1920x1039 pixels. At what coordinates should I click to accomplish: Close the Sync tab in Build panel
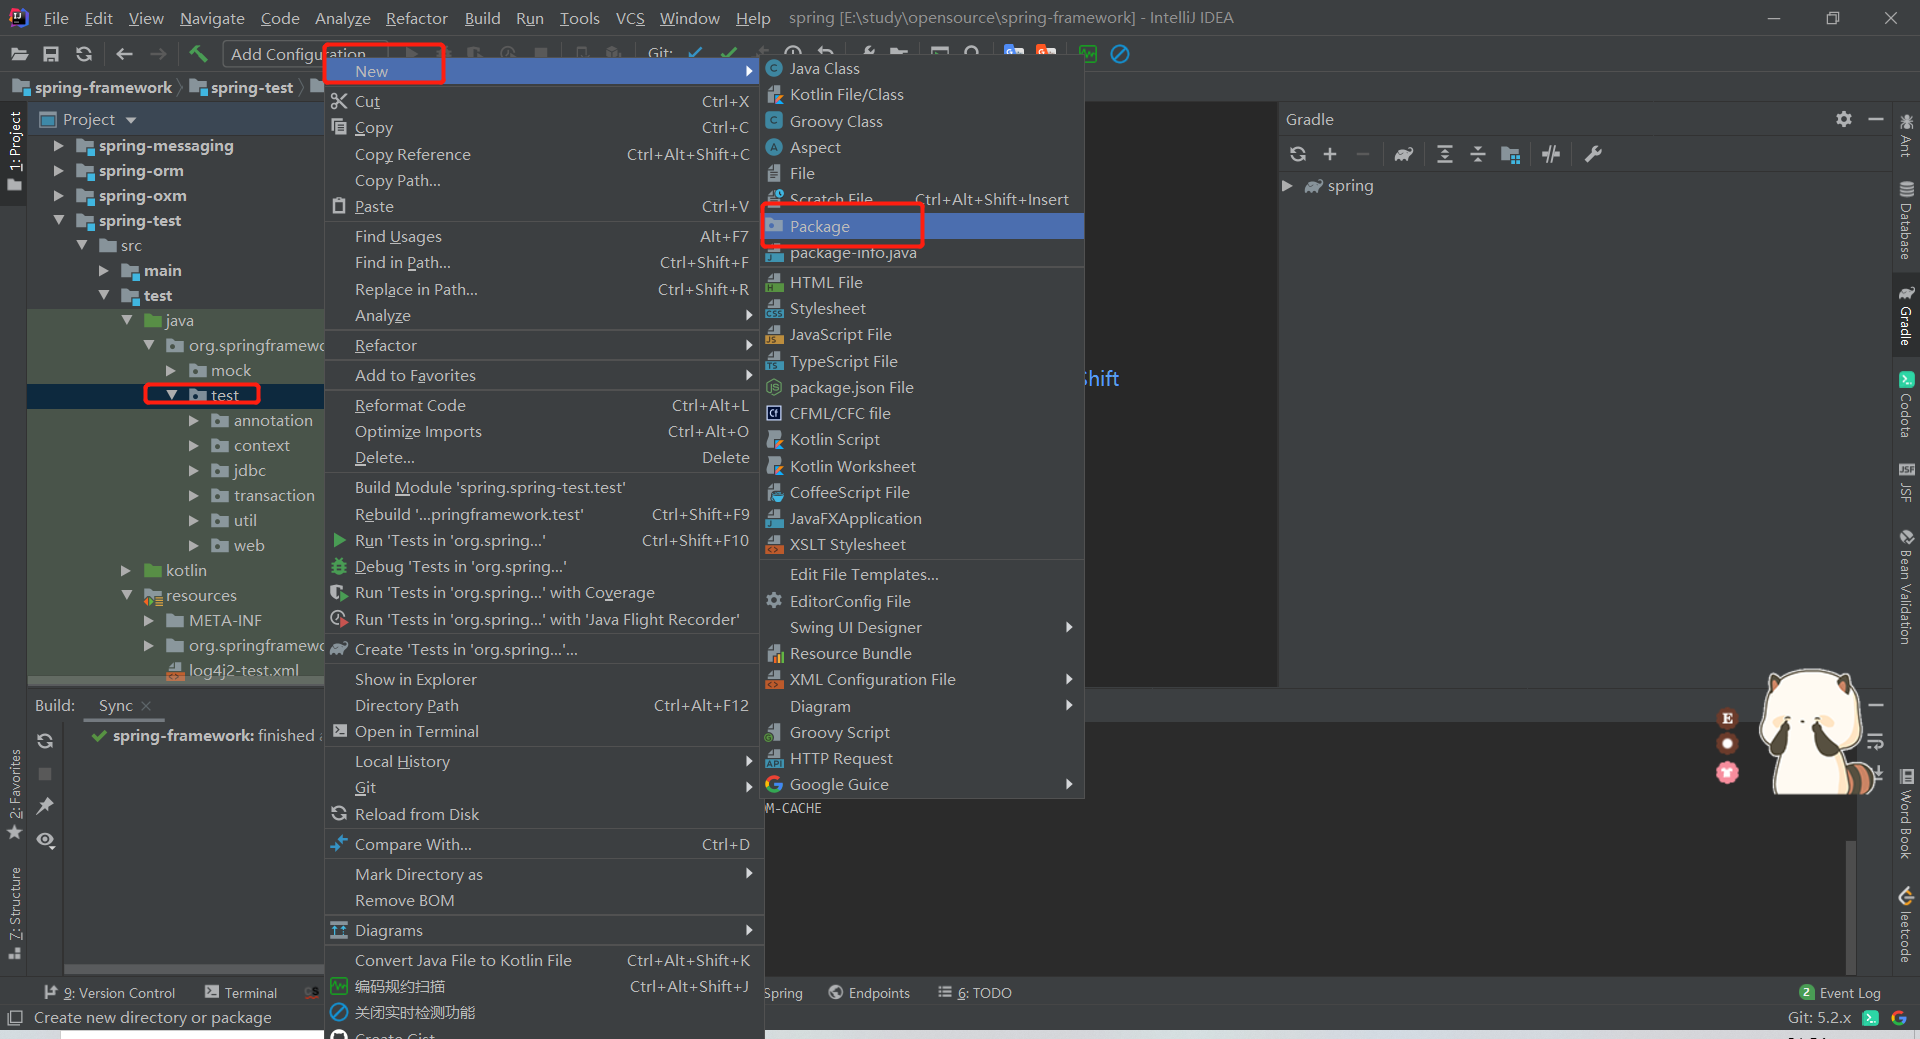146,706
